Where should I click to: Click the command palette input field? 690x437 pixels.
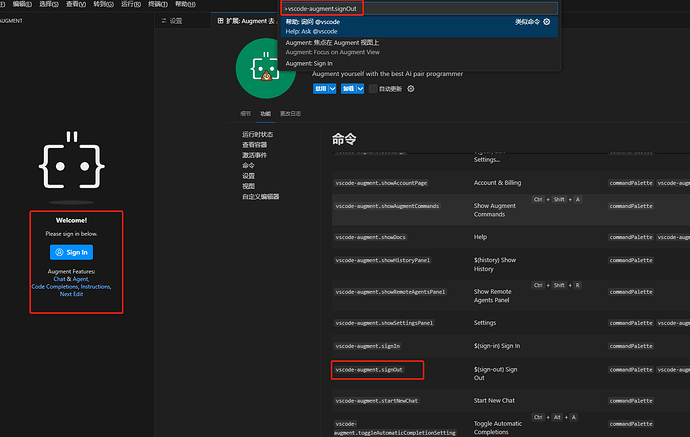419,8
